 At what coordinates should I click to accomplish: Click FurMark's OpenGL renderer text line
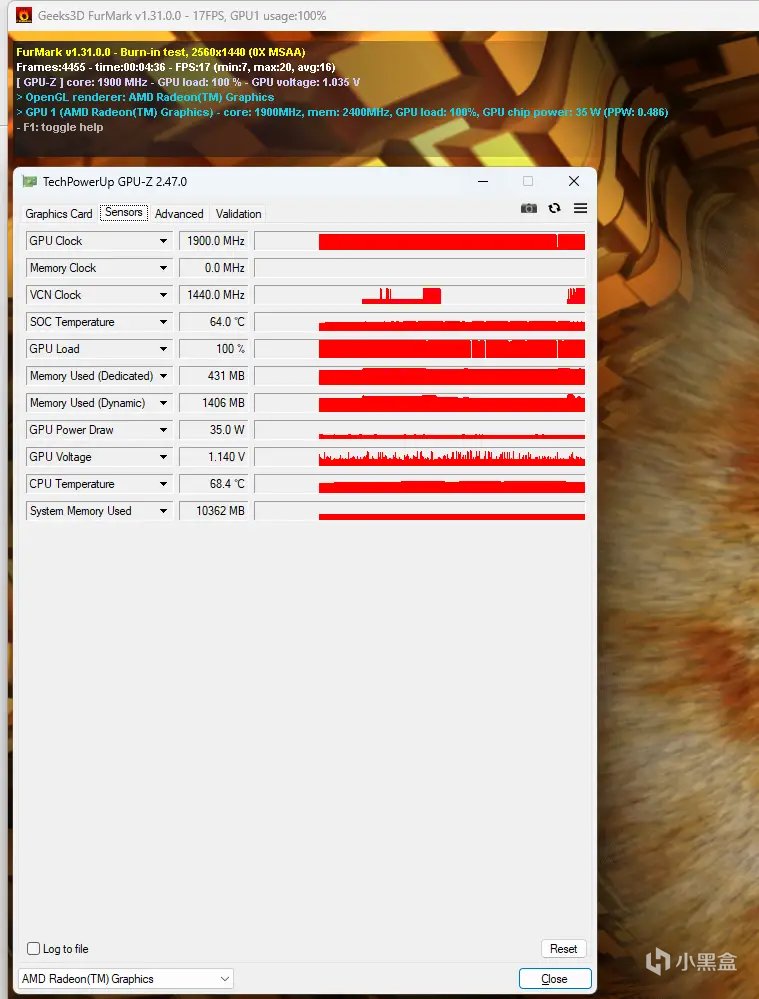[x=145, y=97]
